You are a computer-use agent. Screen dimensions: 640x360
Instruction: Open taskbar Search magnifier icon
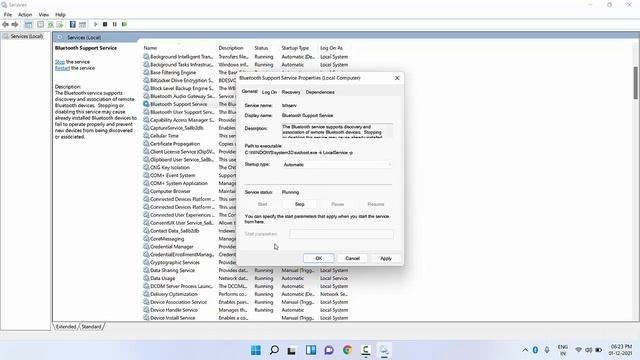click(x=274, y=350)
